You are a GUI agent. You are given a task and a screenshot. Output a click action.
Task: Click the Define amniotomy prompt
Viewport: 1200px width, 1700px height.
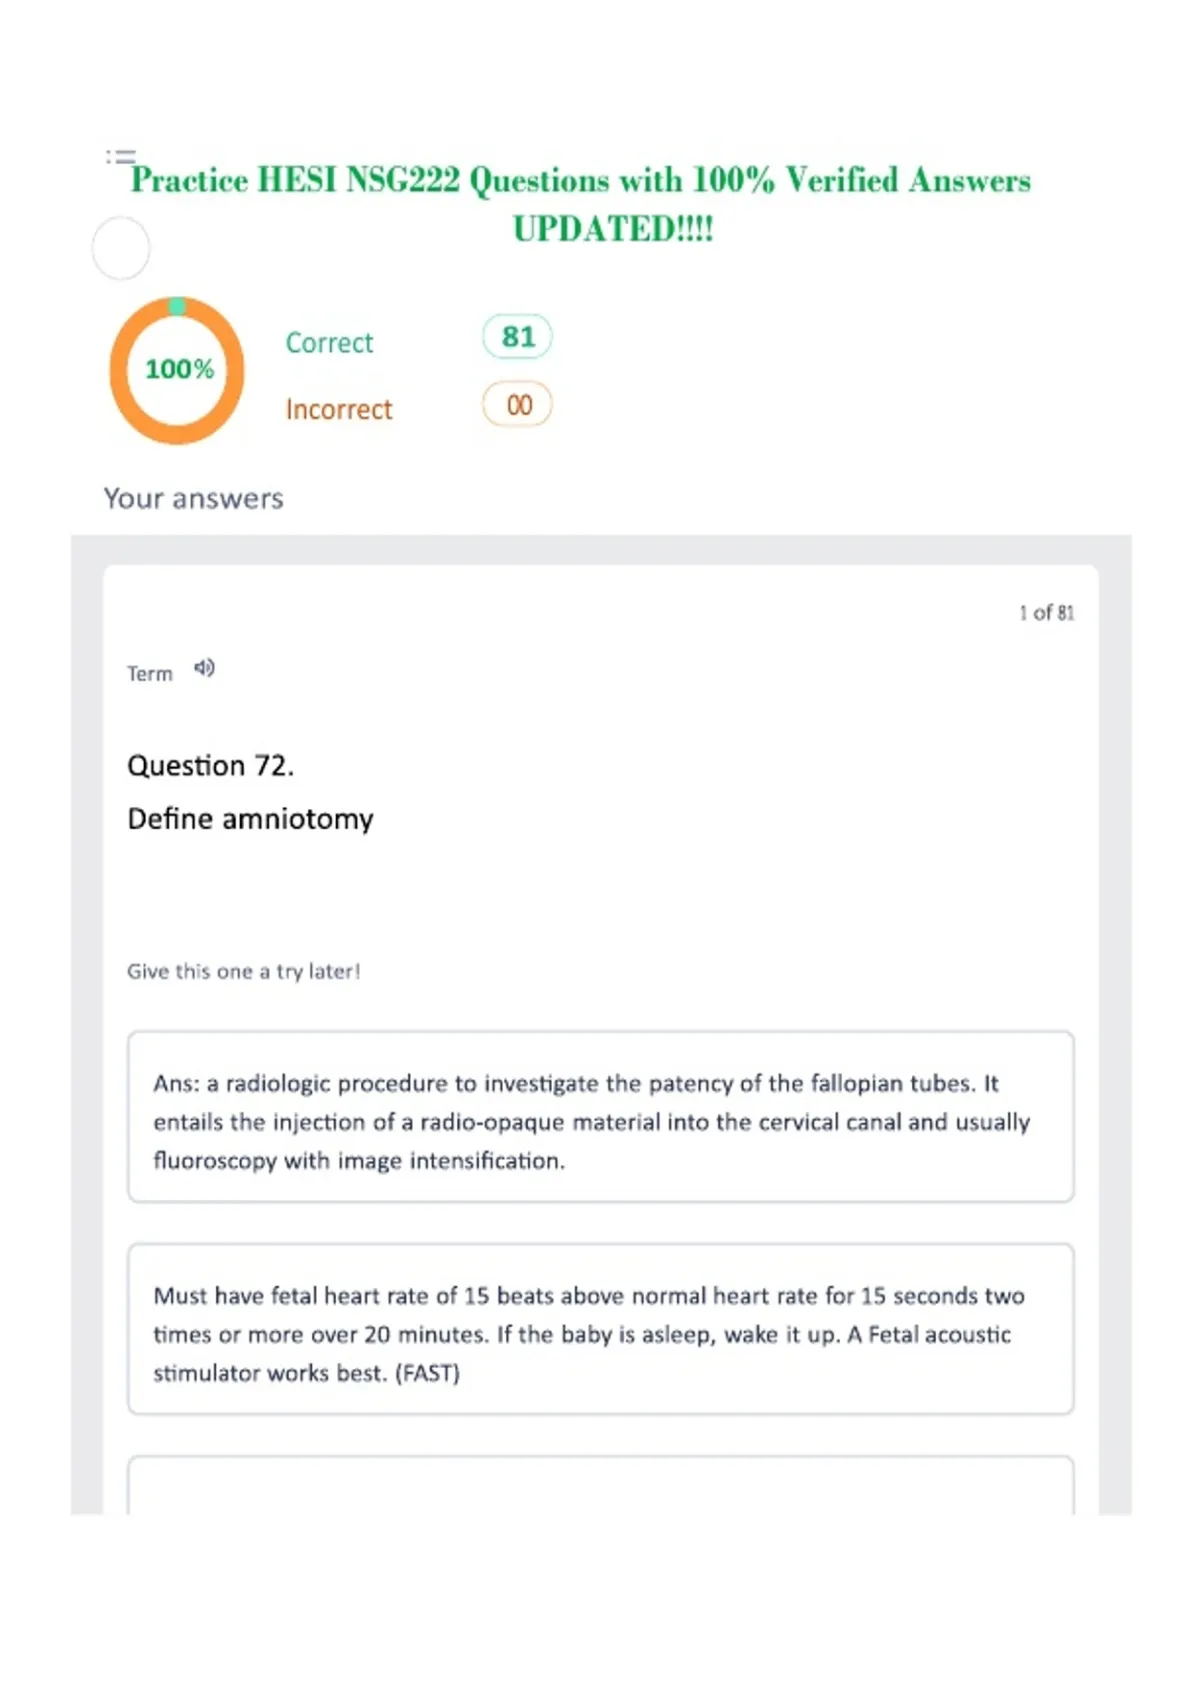[x=250, y=819]
